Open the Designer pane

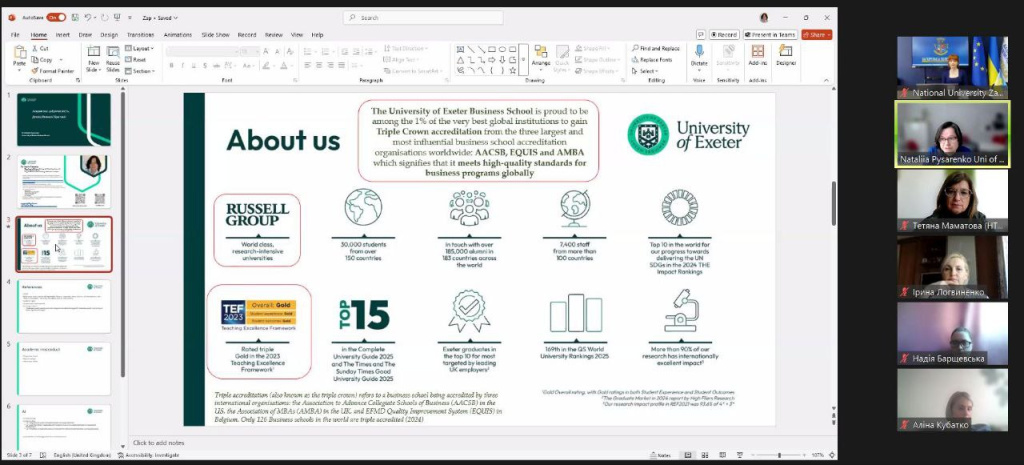point(786,56)
